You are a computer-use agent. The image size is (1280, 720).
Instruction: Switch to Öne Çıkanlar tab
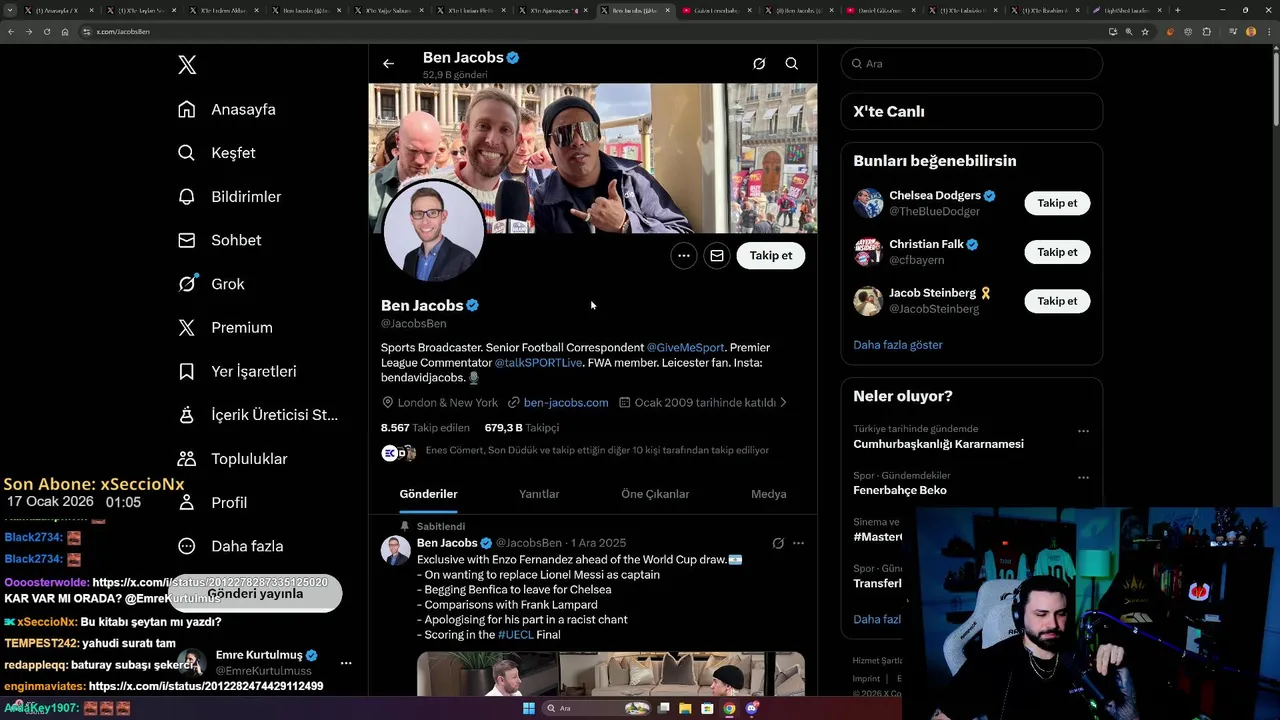click(x=655, y=494)
